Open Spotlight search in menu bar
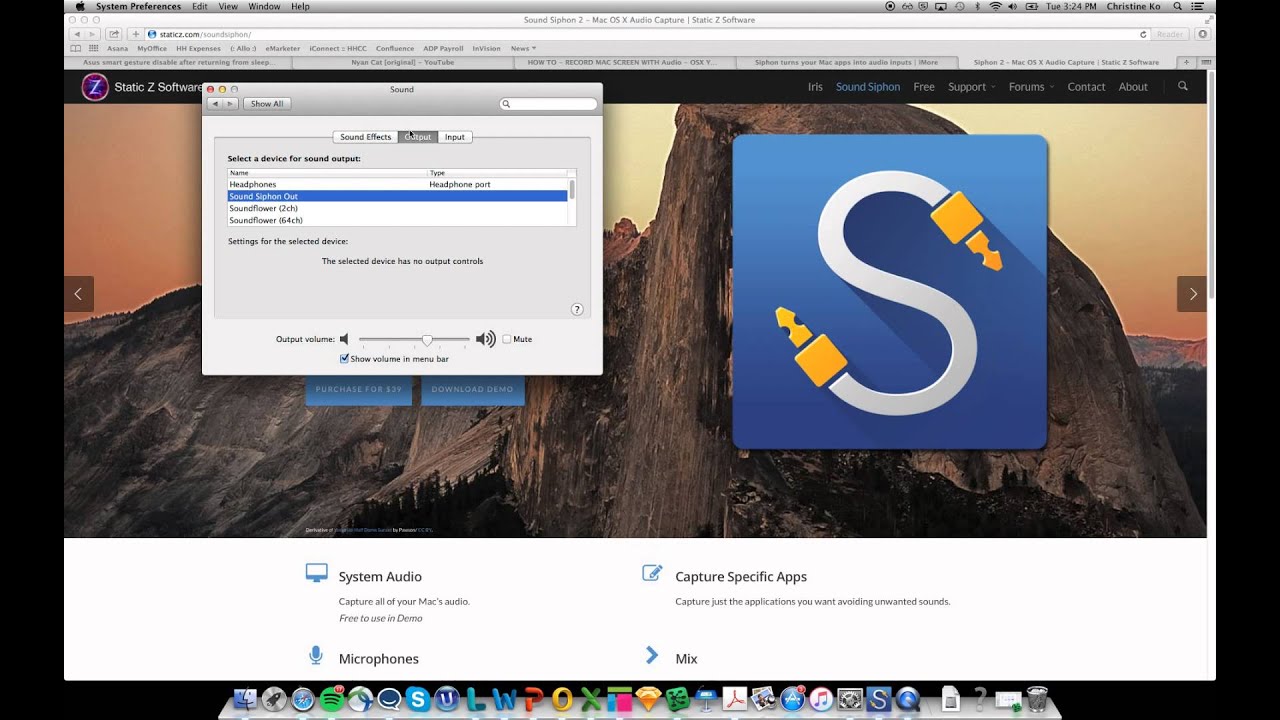Image resolution: width=1280 pixels, height=720 pixels. pyautogui.click(x=1178, y=6)
